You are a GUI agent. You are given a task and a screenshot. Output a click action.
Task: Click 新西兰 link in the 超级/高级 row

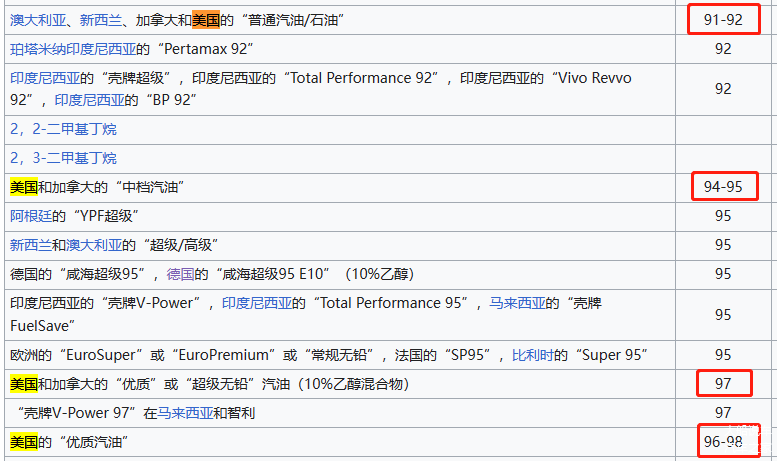(x=29, y=245)
